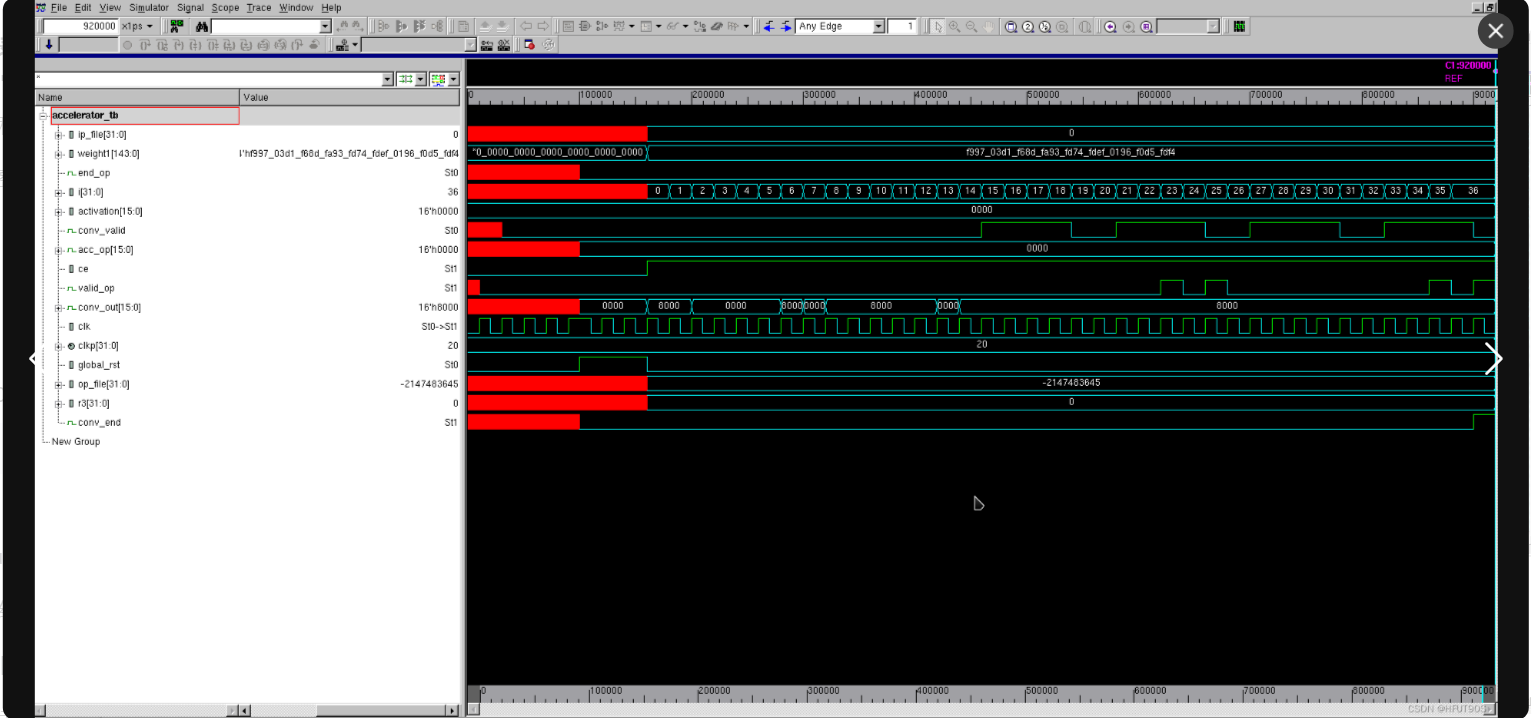The image size is (1532, 718).
Task: Open the Trace menu
Action: [x=259, y=8]
